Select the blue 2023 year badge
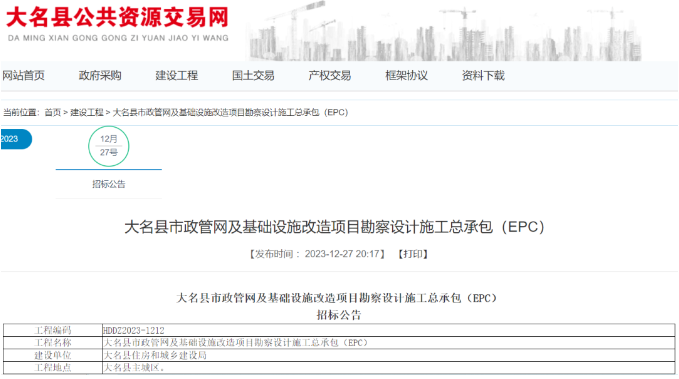679x379 pixels. coord(16,139)
